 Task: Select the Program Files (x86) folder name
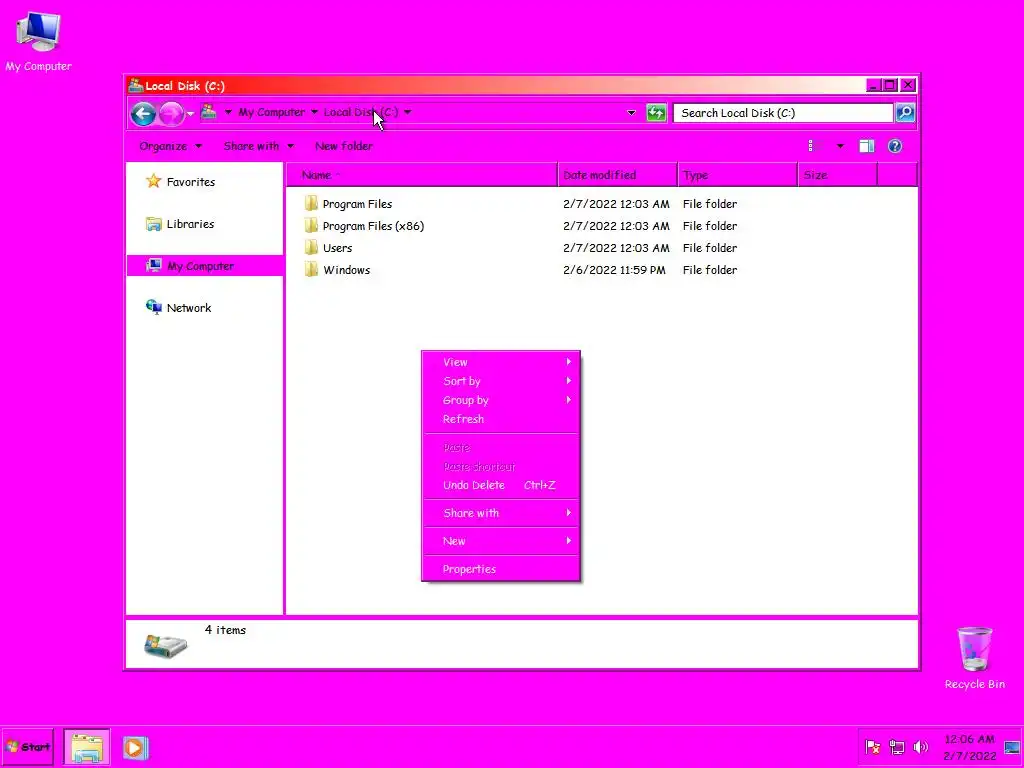click(x=373, y=226)
